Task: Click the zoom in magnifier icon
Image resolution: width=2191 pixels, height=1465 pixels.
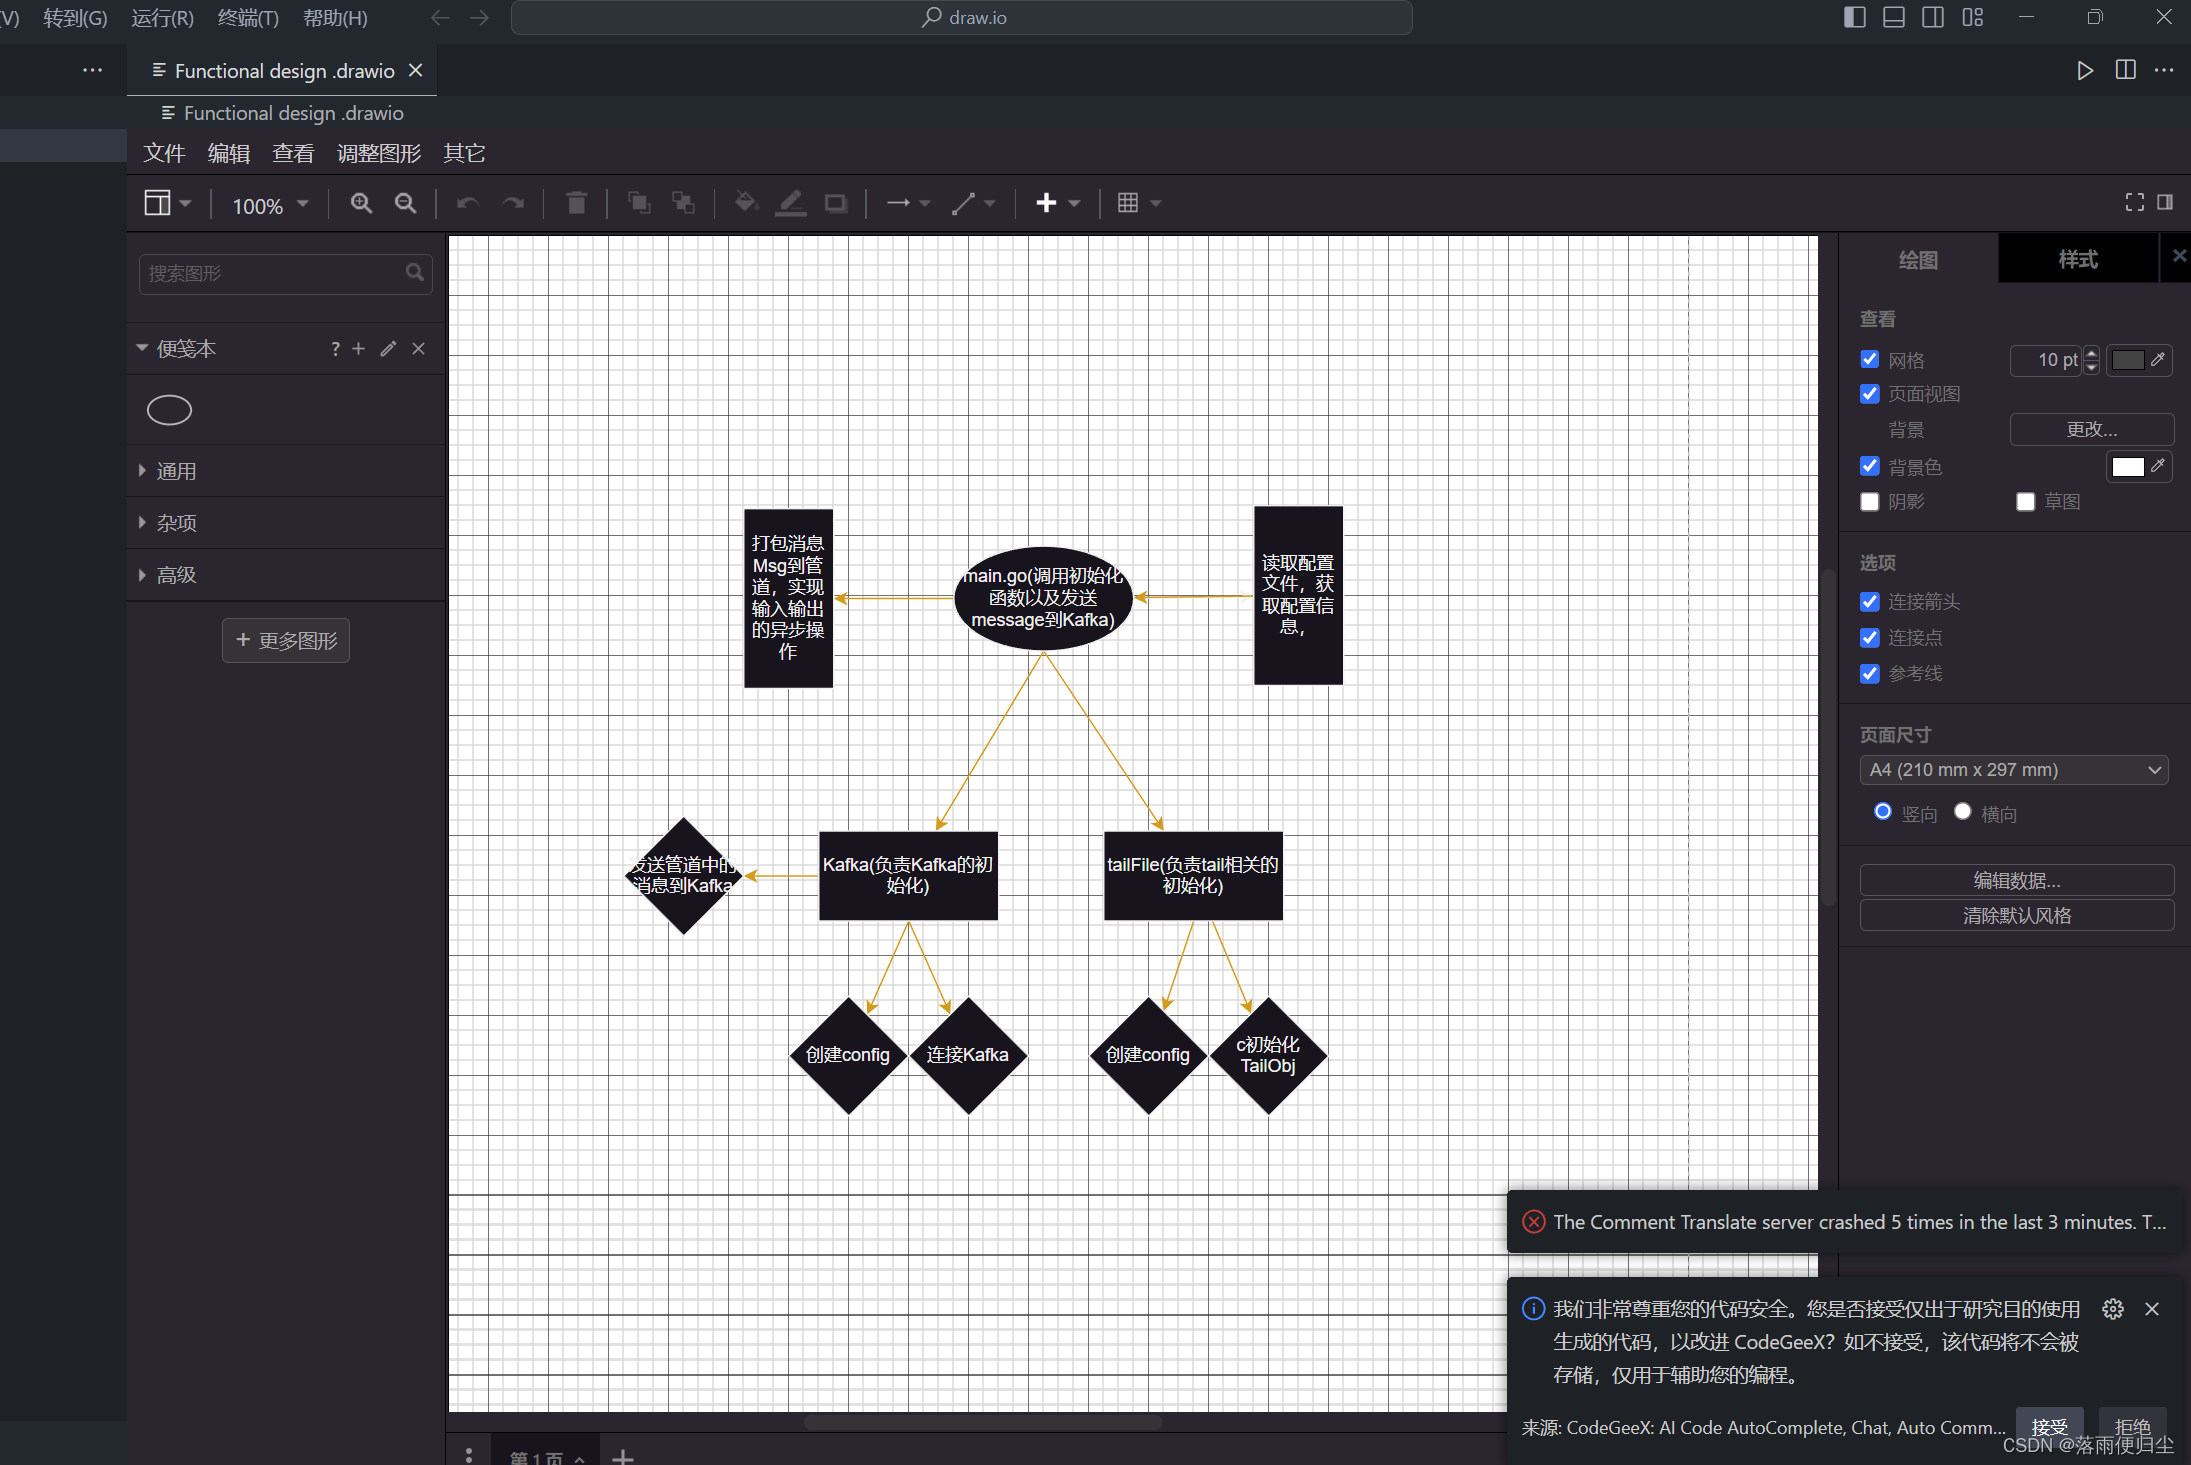Action: pyautogui.click(x=361, y=204)
